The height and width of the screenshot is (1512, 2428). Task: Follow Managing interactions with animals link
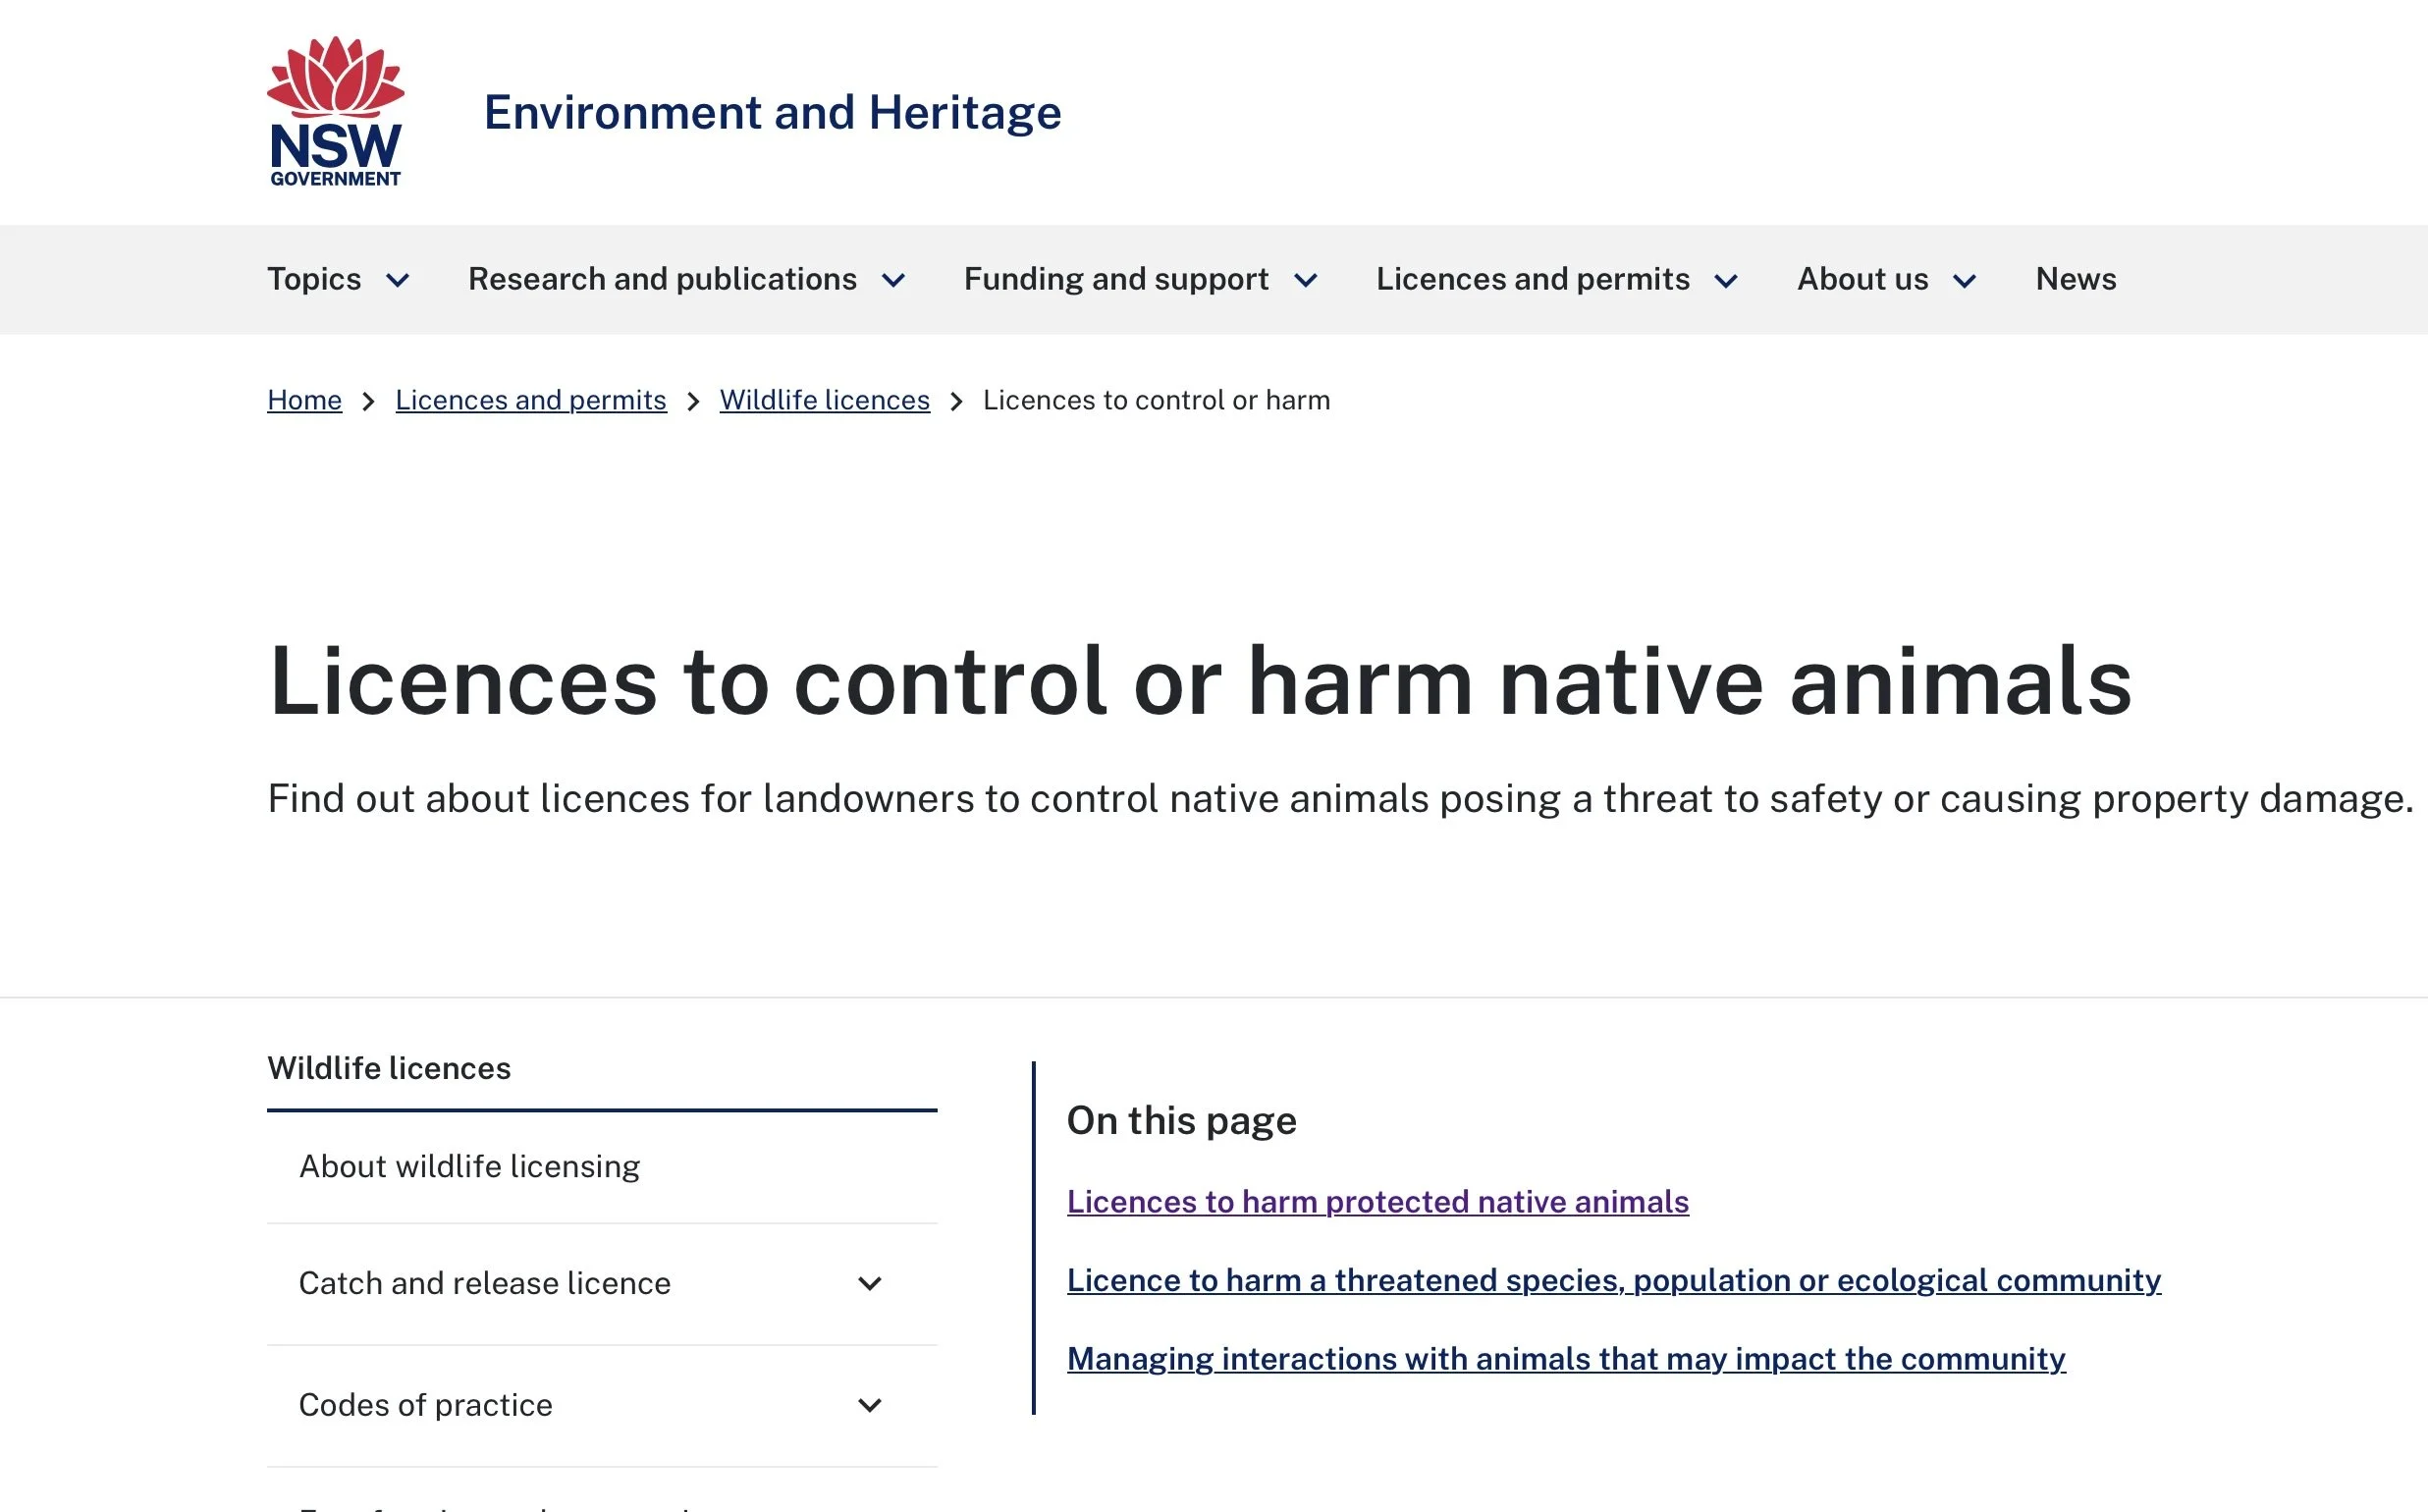click(x=1565, y=1359)
